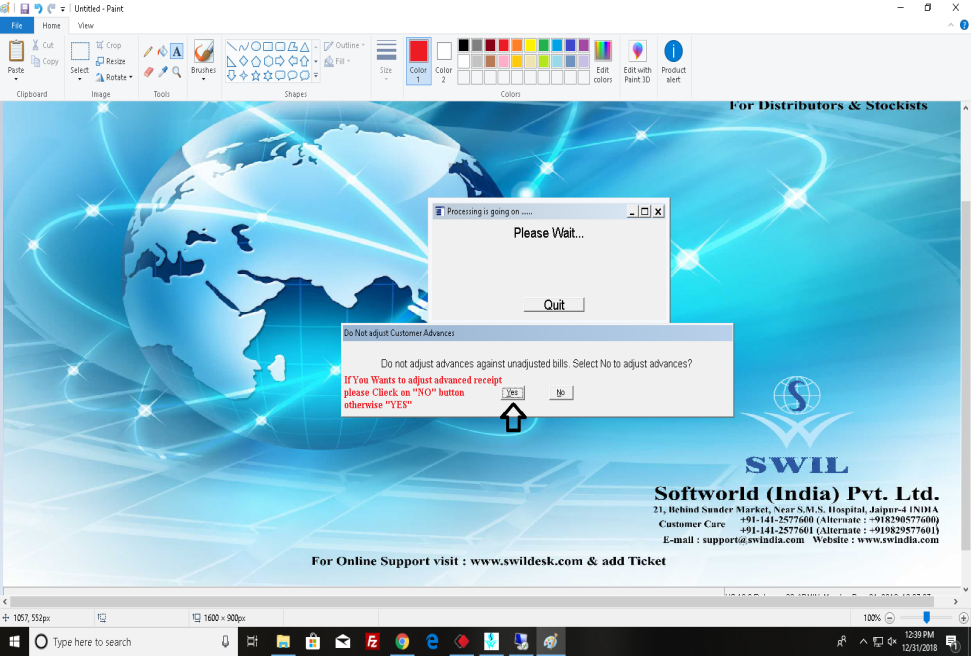Open the File menu
971x656 pixels.
pyautogui.click(x=17, y=25)
